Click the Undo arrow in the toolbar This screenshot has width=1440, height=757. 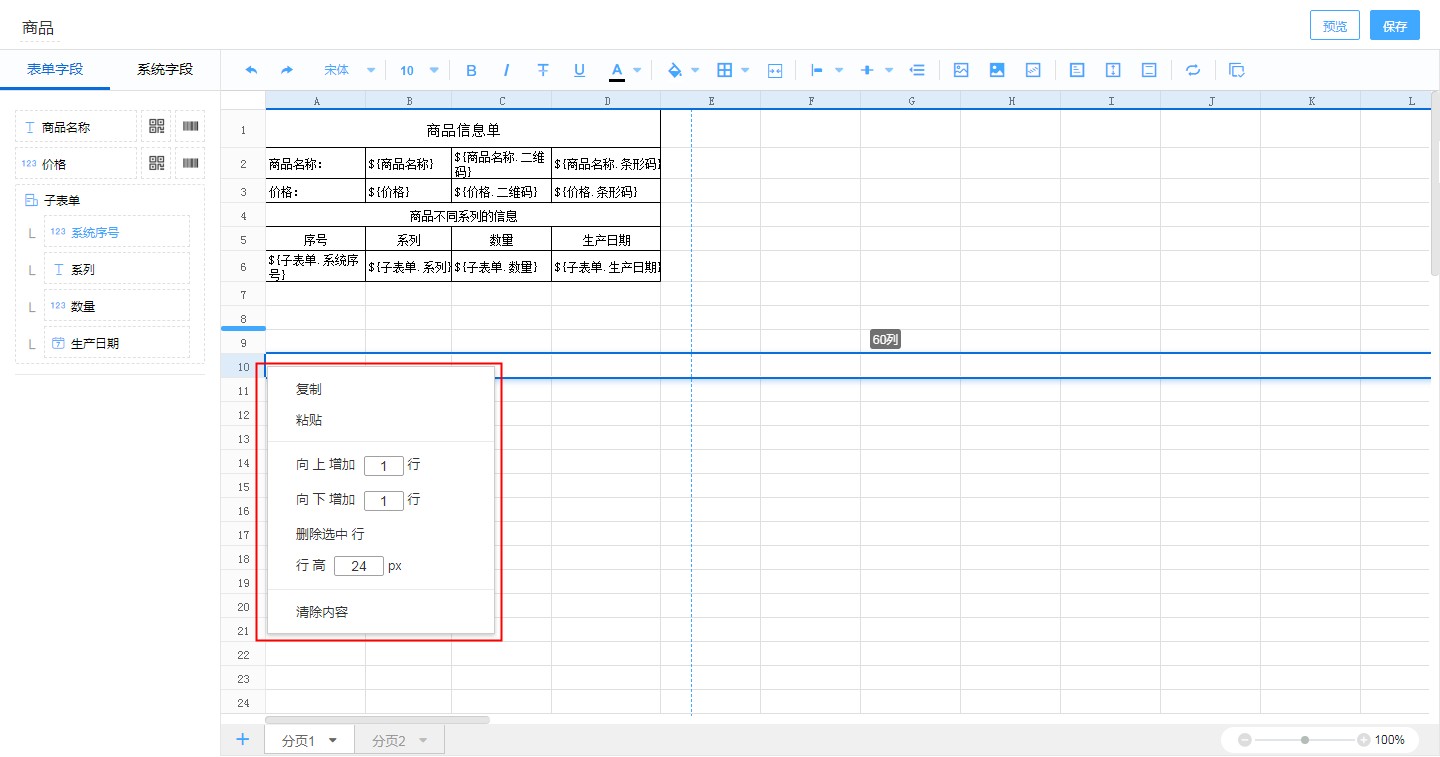point(249,70)
